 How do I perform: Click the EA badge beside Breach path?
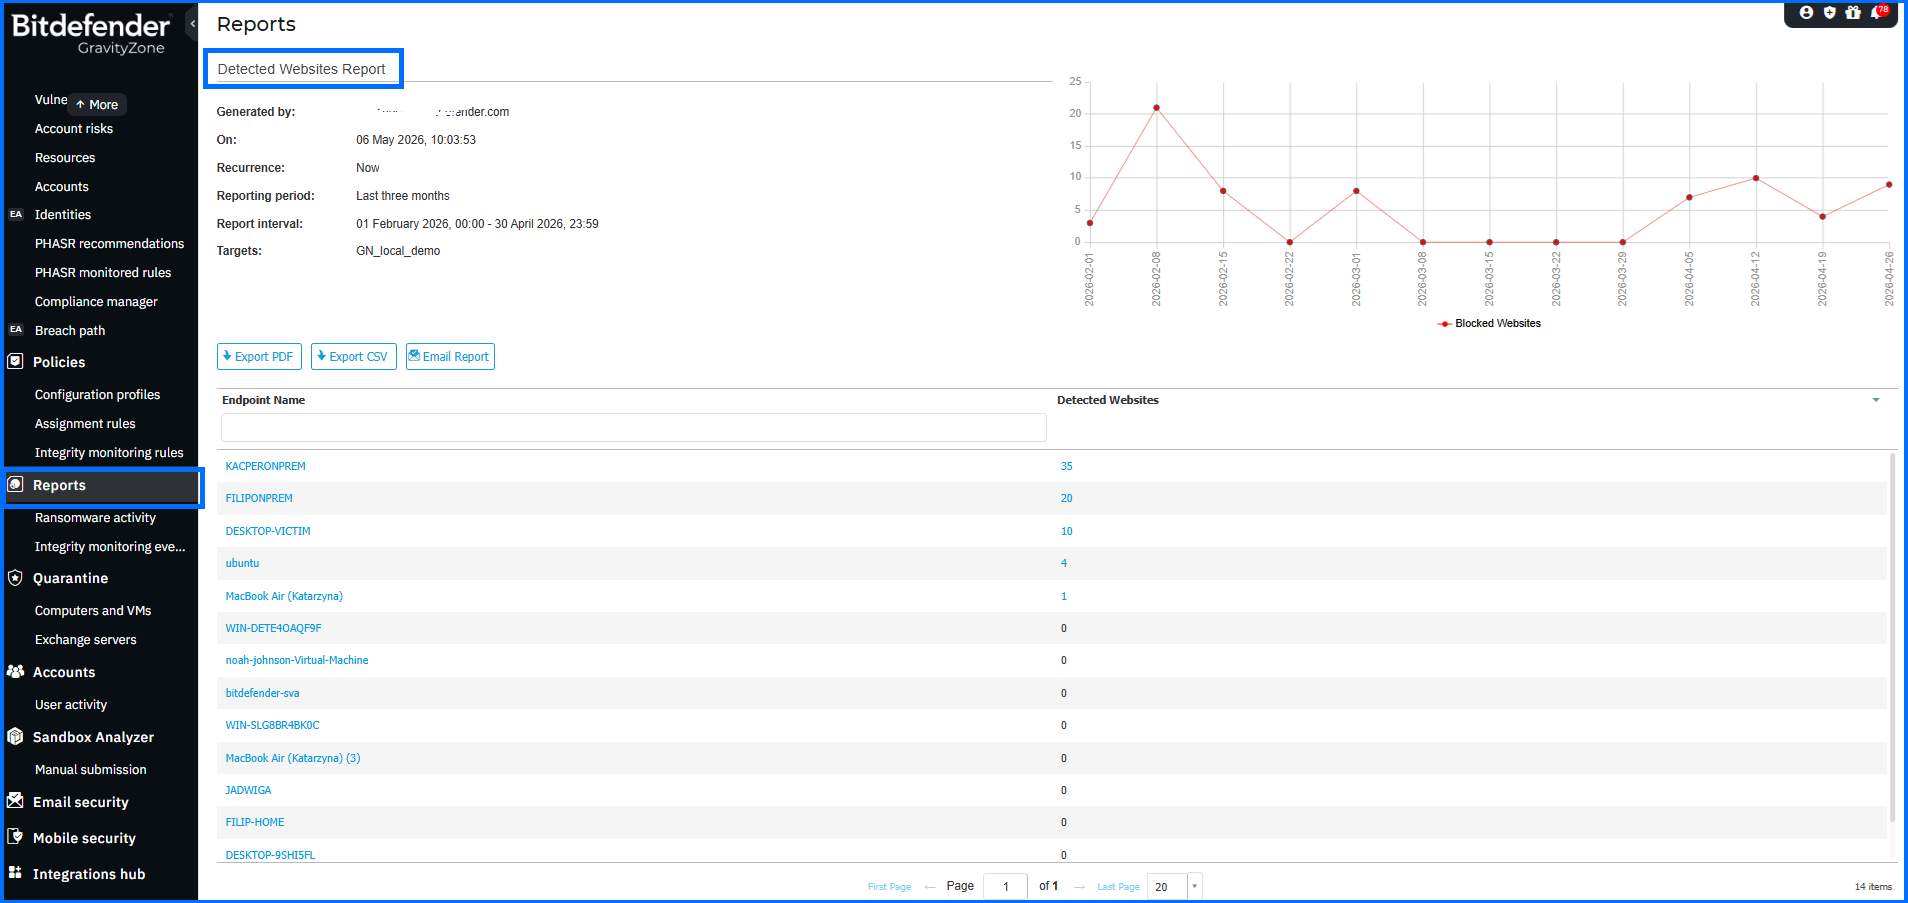tap(15, 329)
